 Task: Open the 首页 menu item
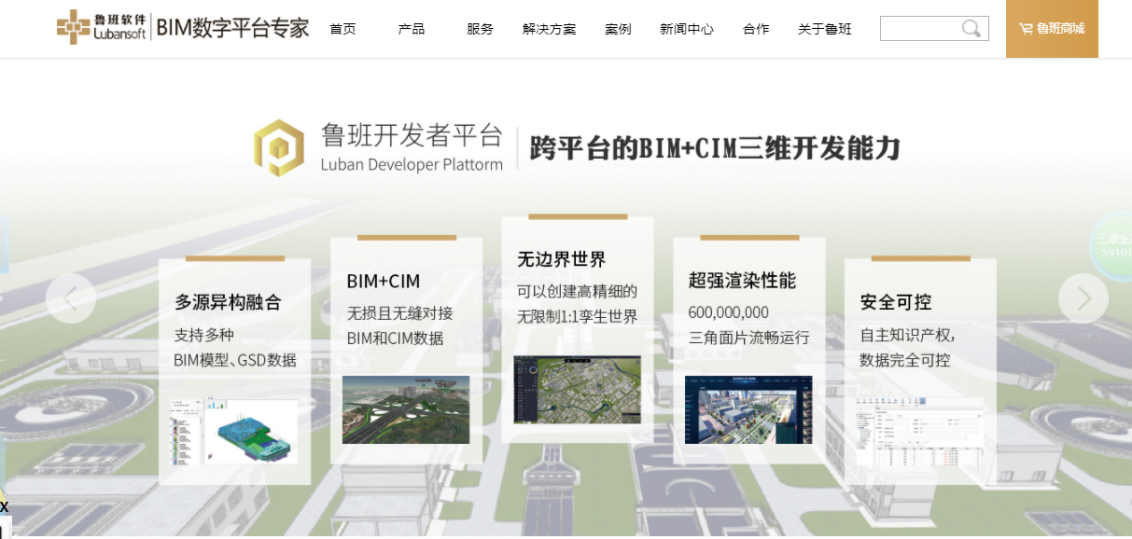343,29
